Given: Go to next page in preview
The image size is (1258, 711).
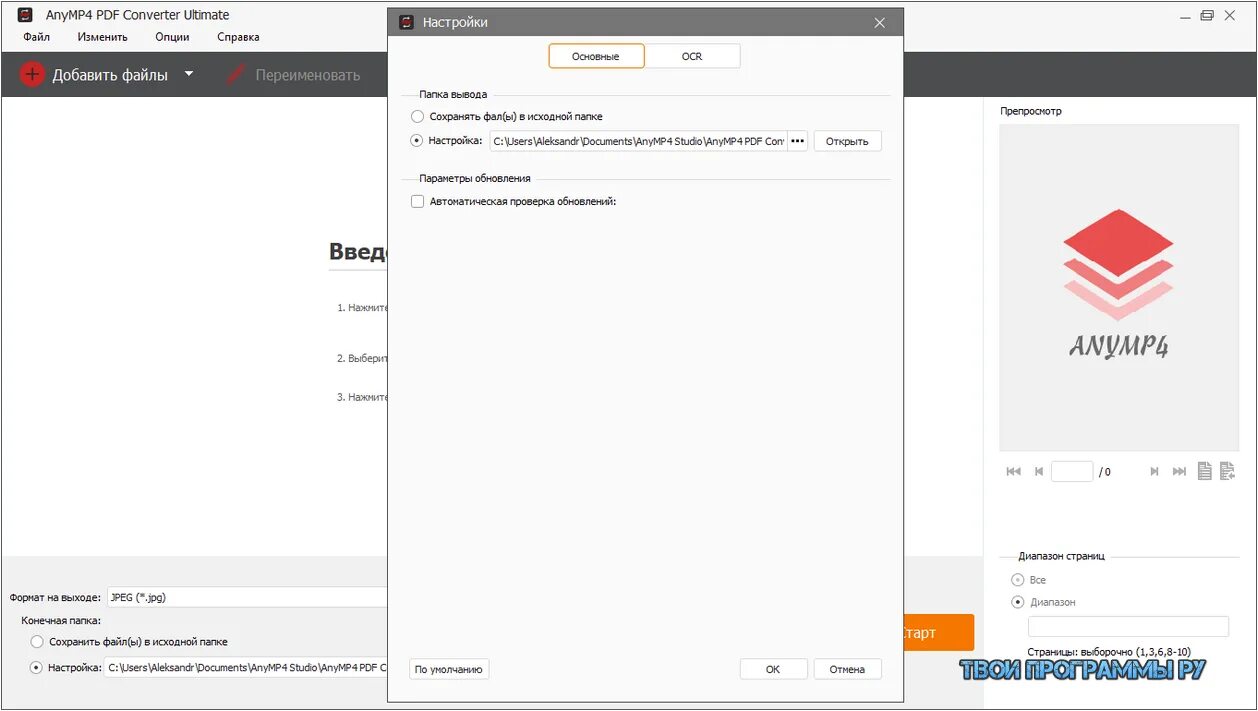Looking at the screenshot, I should tap(1154, 471).
